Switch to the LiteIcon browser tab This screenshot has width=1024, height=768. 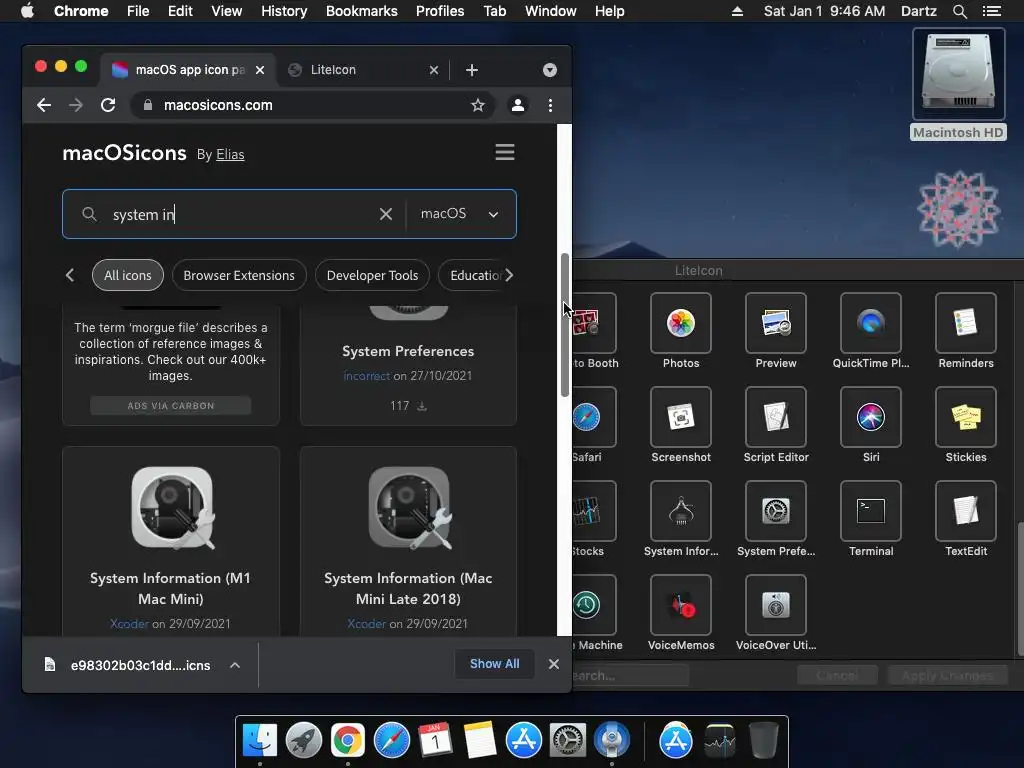(363, 70)
